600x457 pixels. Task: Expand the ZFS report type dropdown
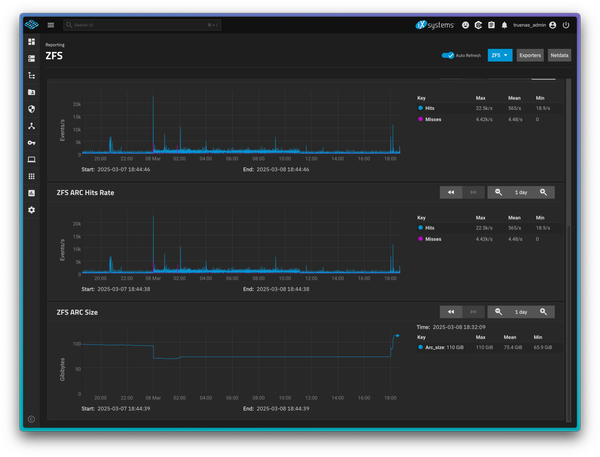pyautogui.click(x=500, y=56)
